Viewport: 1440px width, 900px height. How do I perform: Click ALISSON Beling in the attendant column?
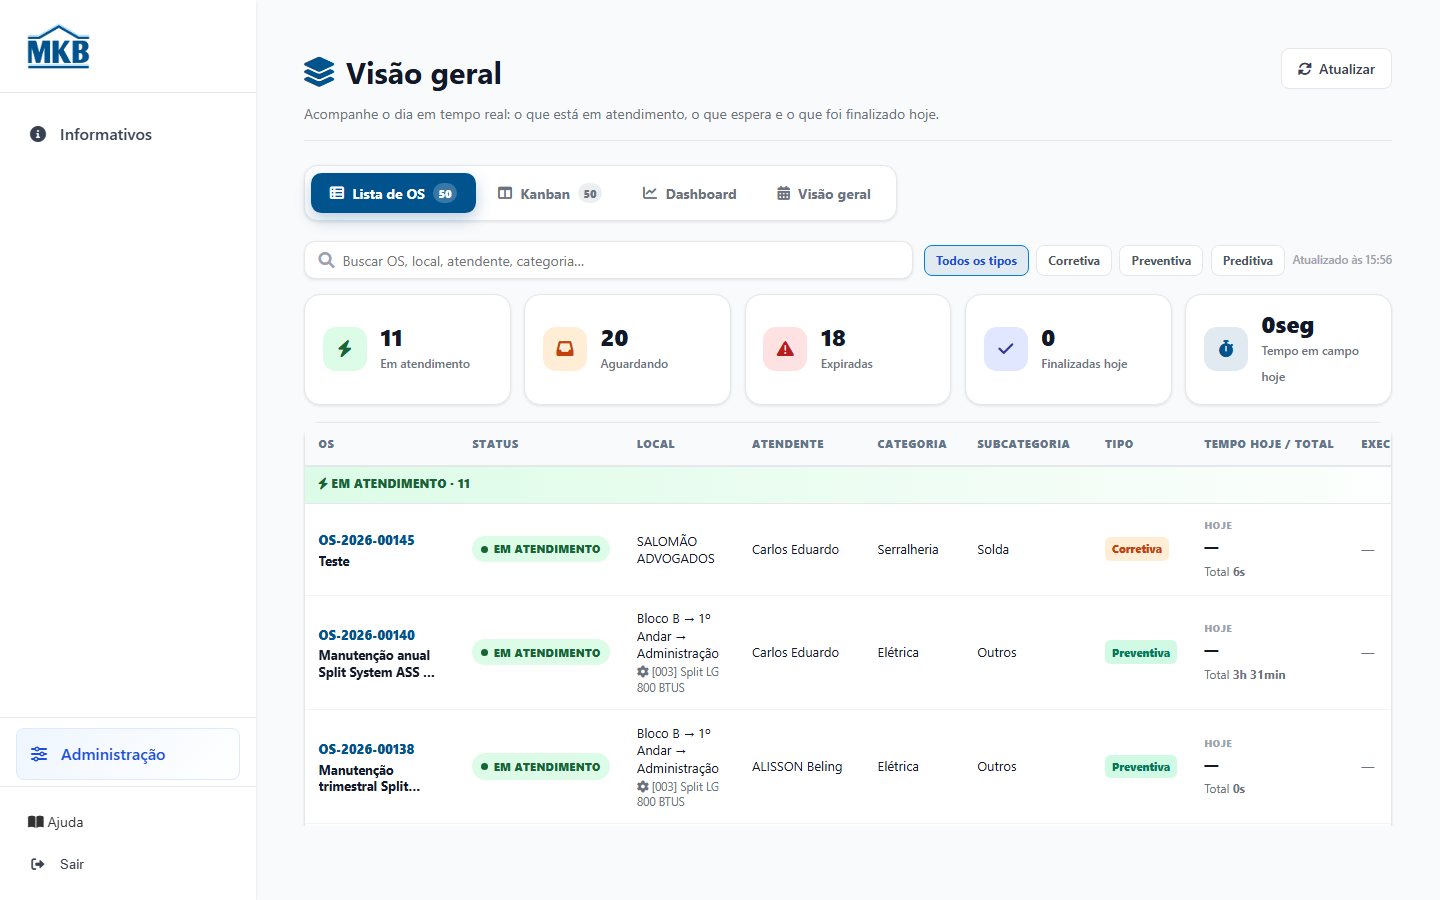[x=797, y=767]
